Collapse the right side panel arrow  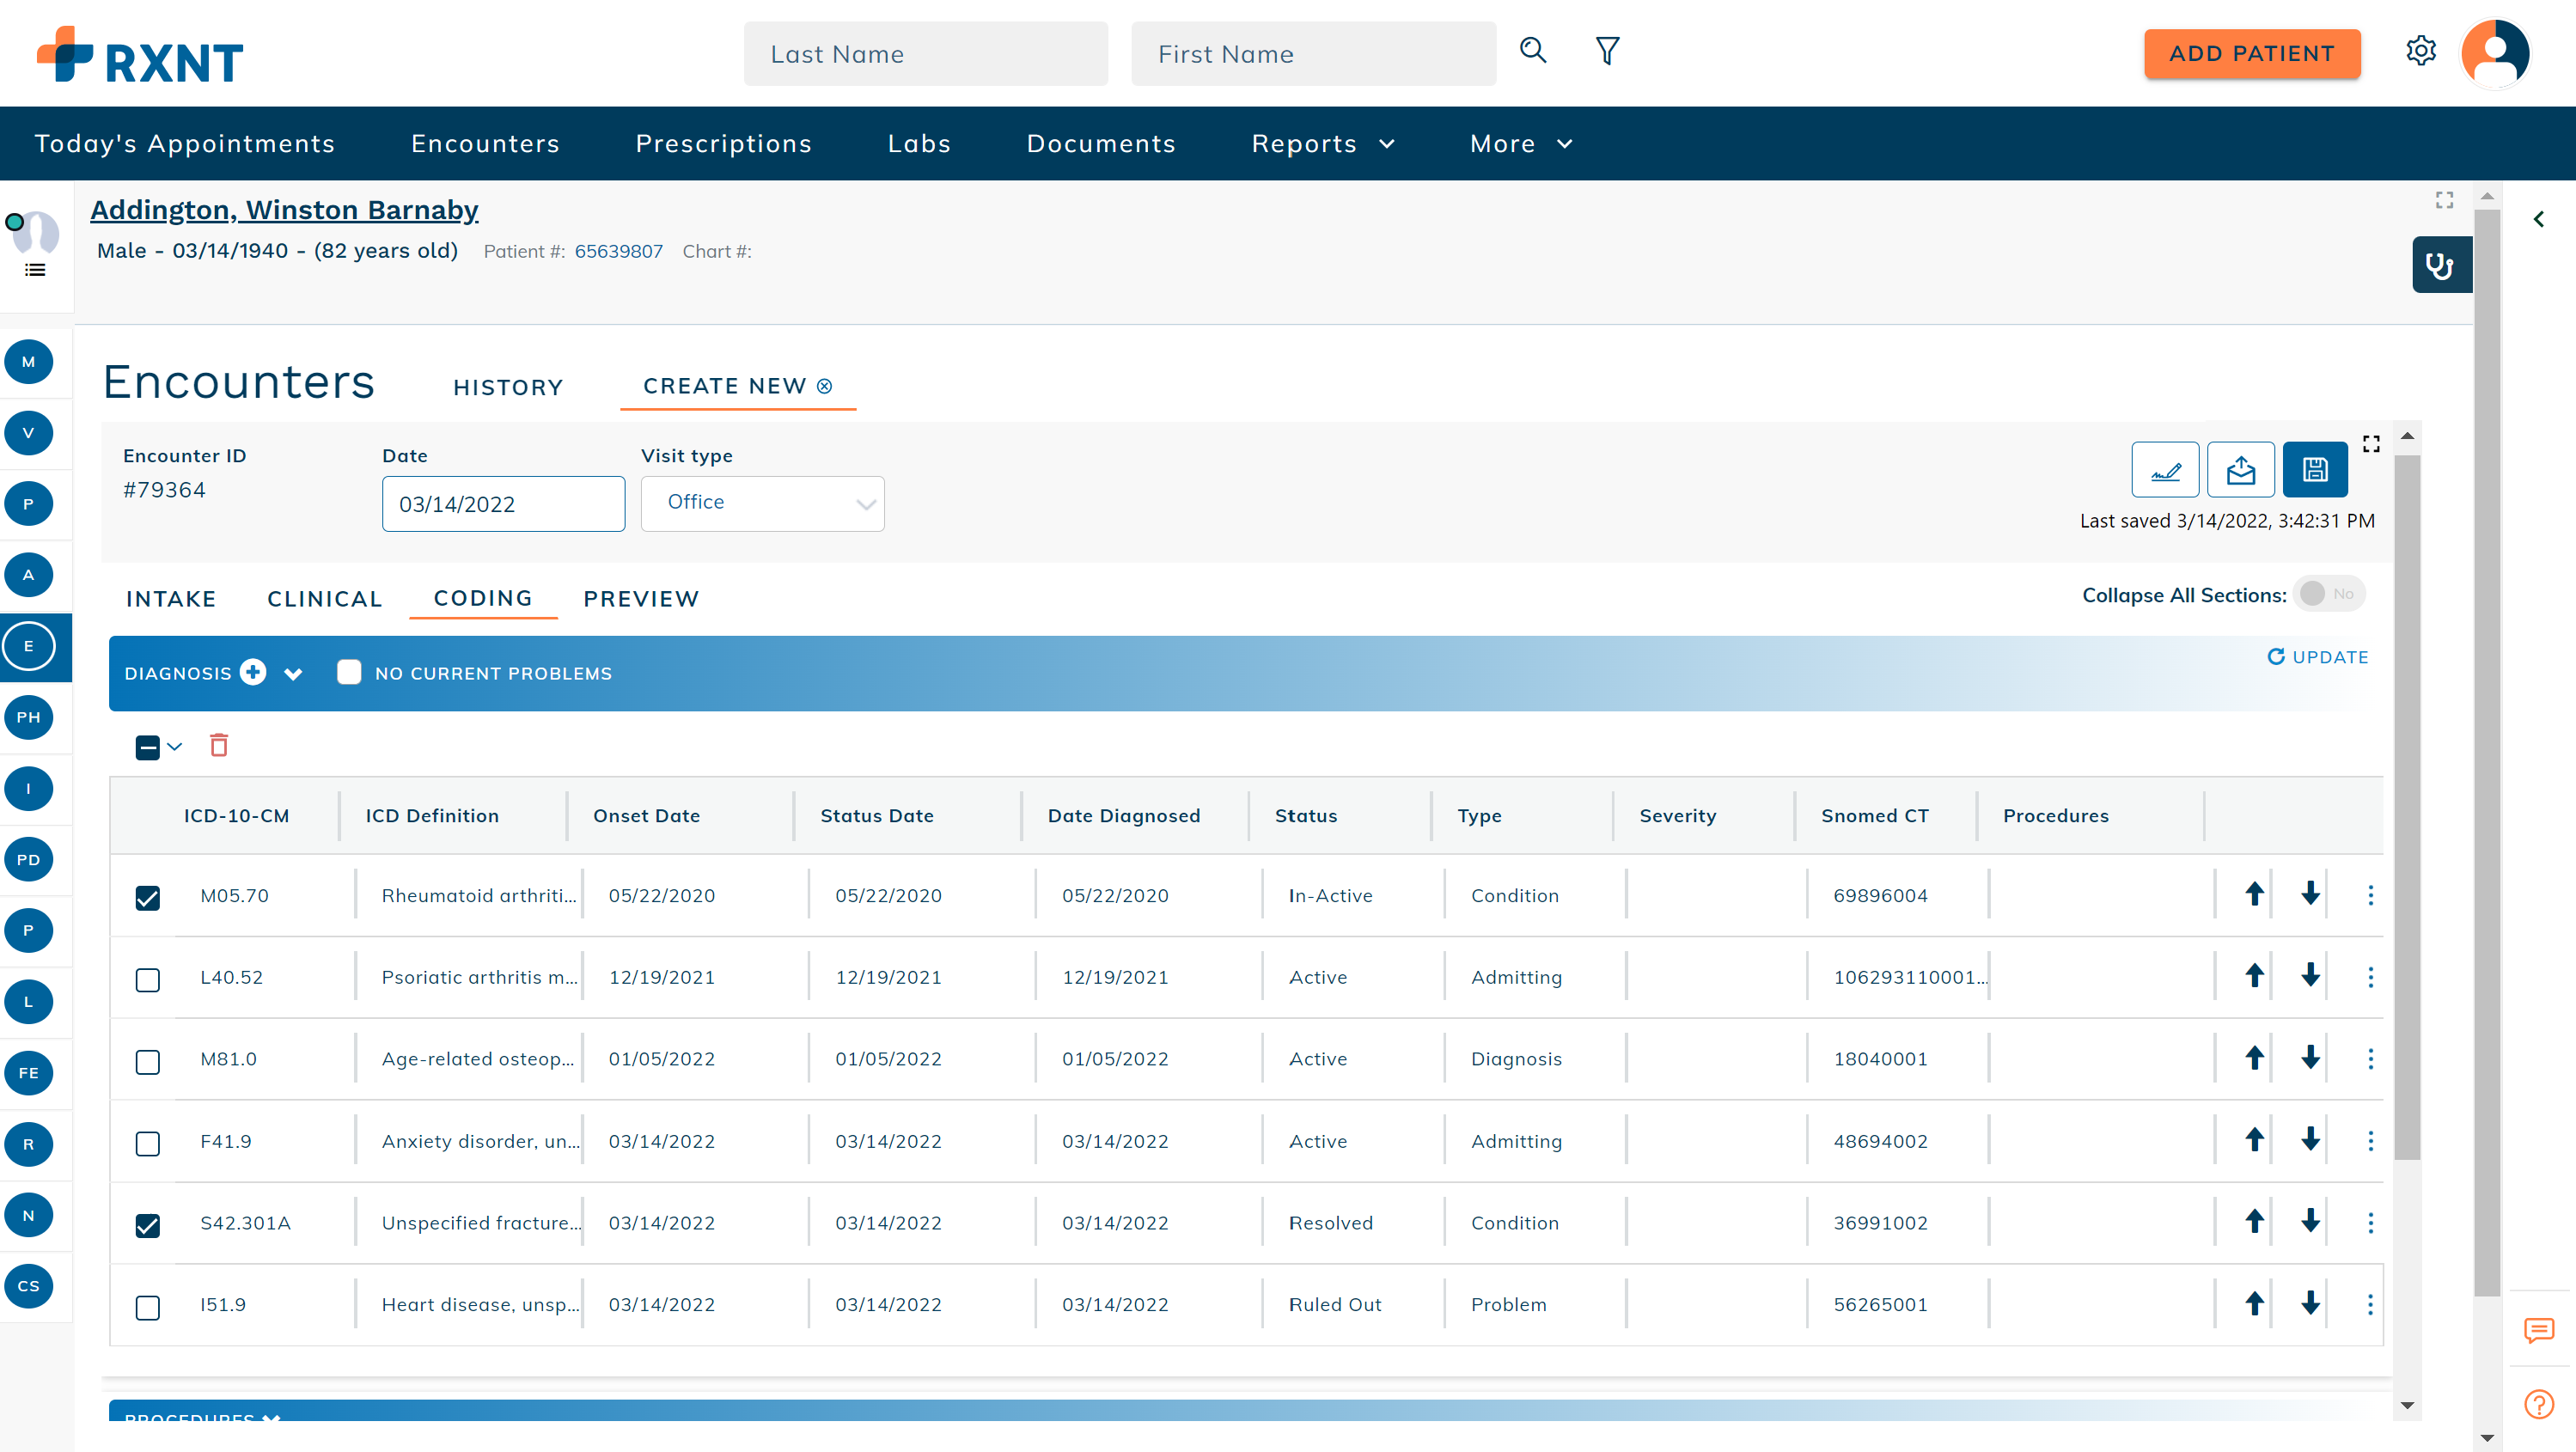(x=2539, y=219)
